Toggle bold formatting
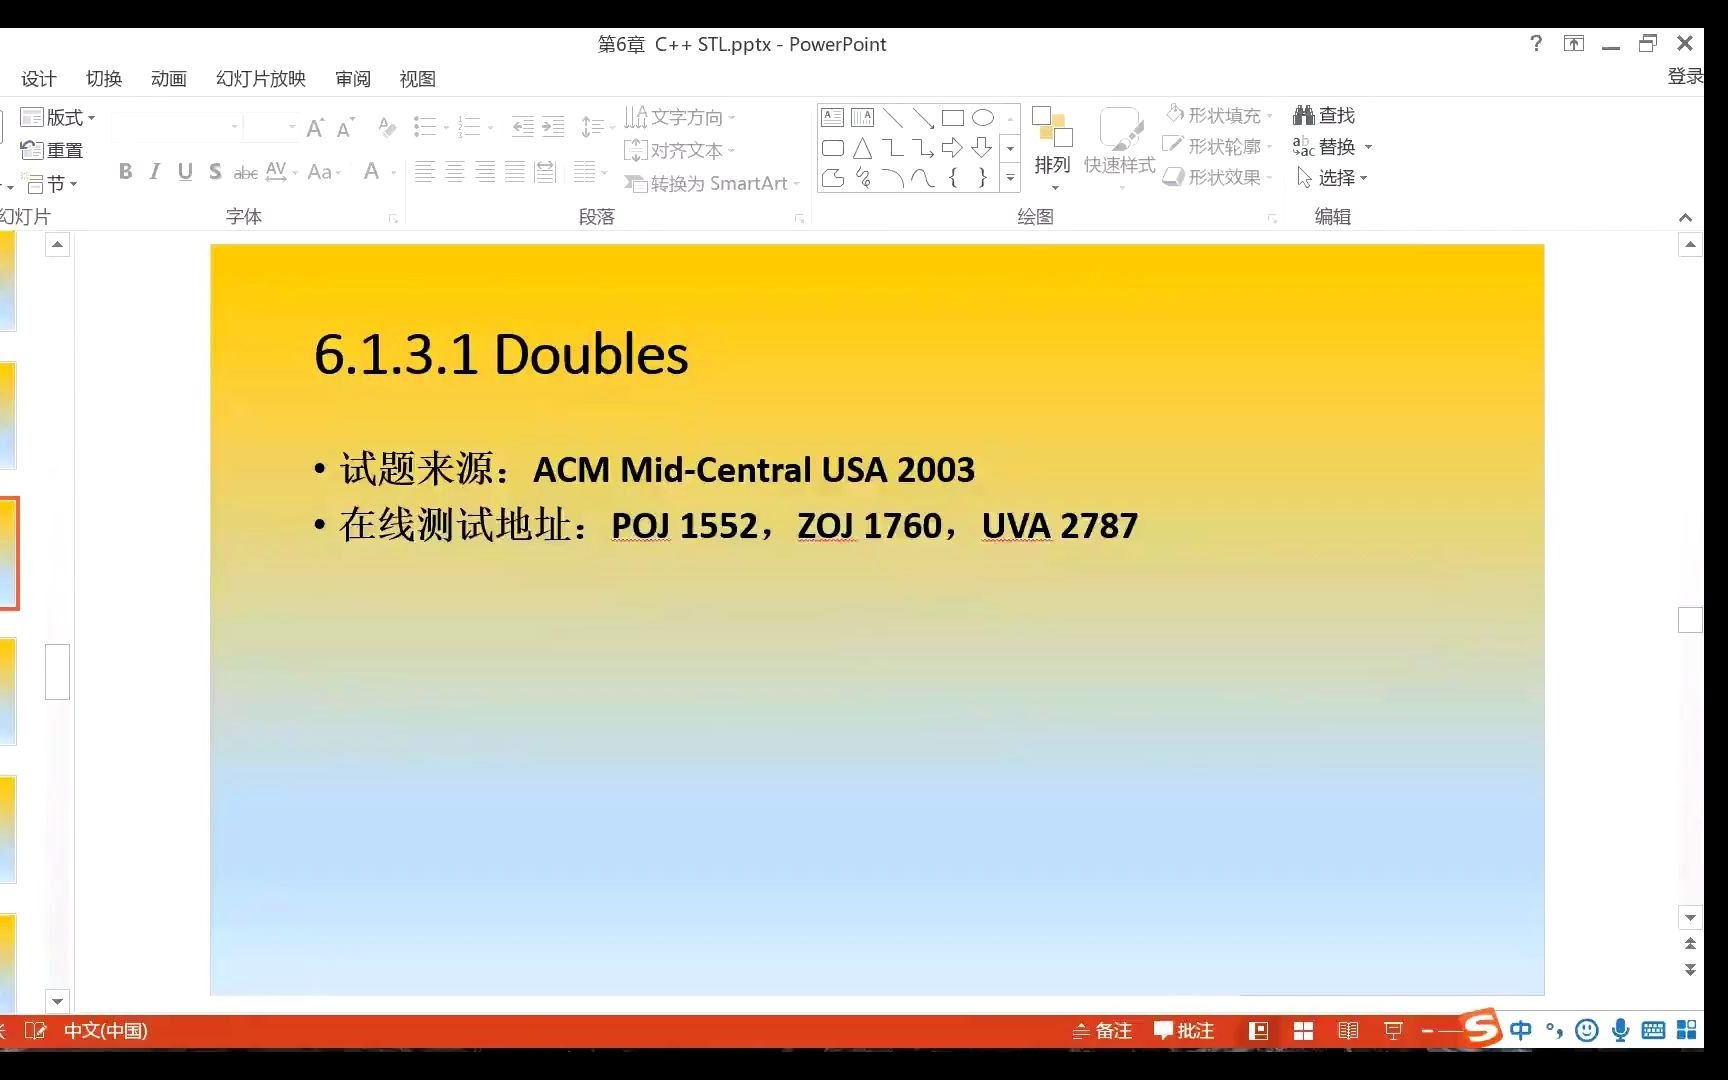The height and width of the screenshot is (1080, 1728). click(x=125, y=172)
